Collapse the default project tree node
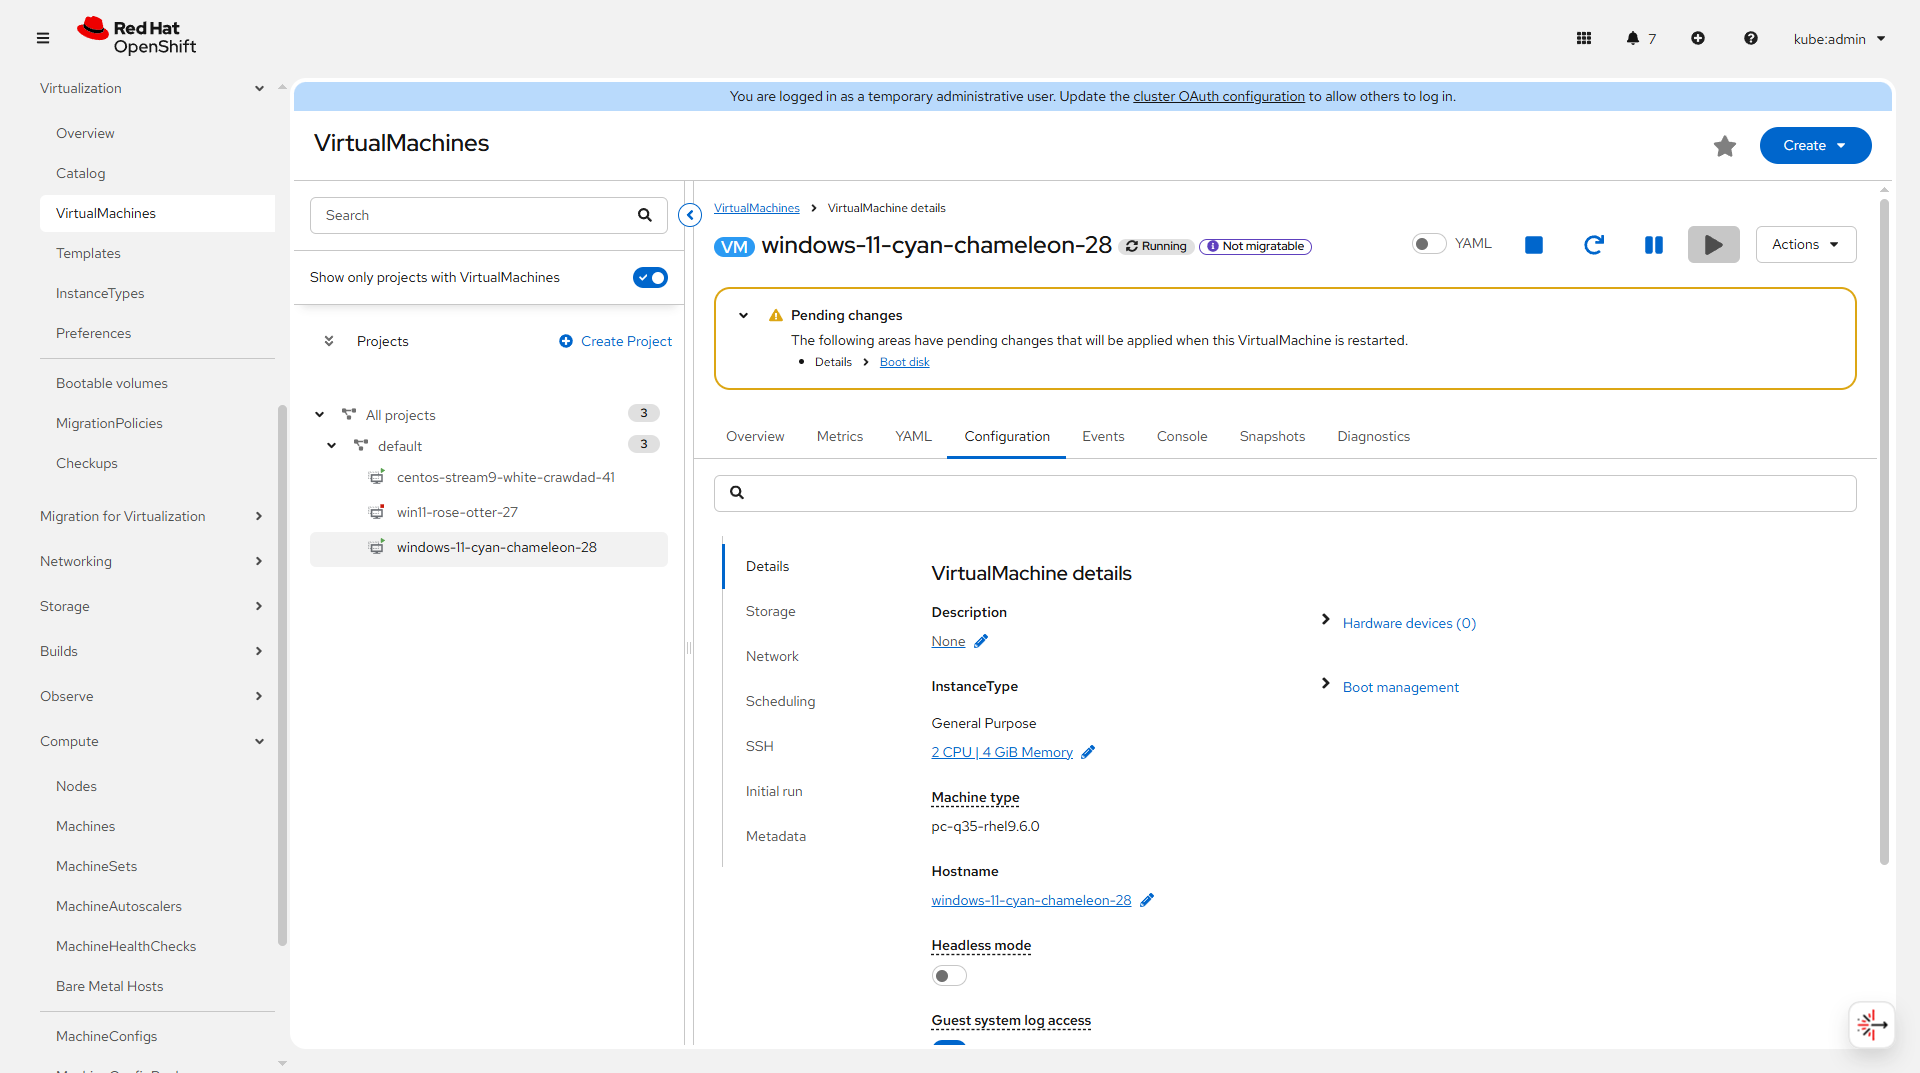The height and width of the screenshot is (1073, 1920). point(332,446)
